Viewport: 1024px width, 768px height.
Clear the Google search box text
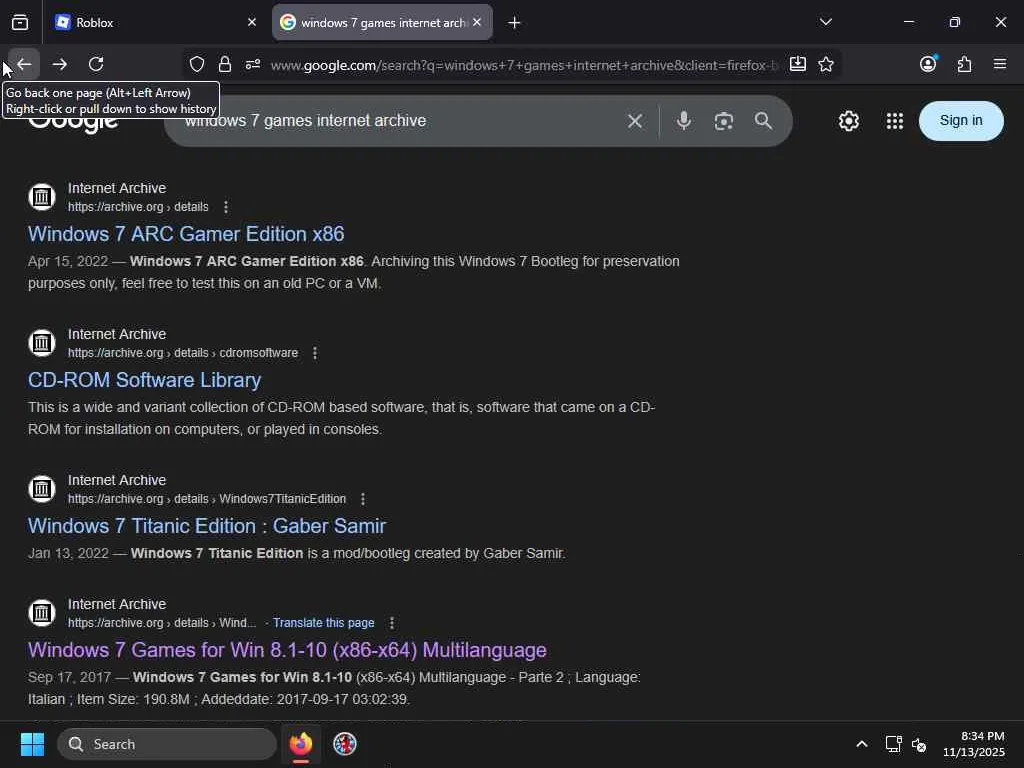point(635,121)
